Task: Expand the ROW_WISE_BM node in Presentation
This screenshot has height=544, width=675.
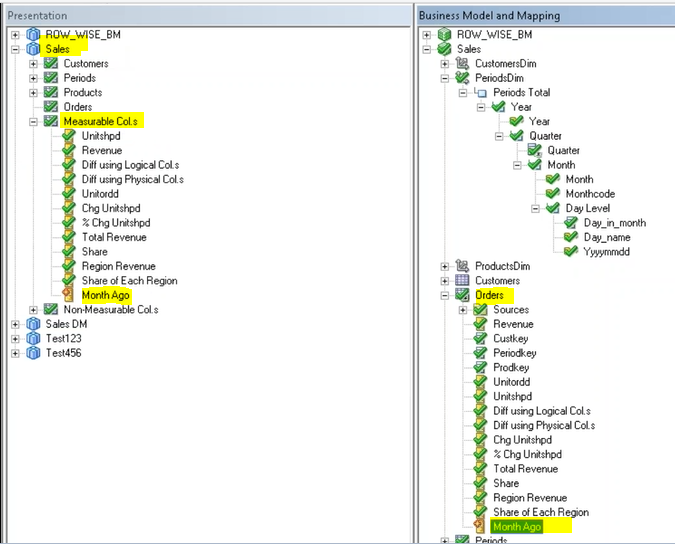Action: (x=15, y=35)
